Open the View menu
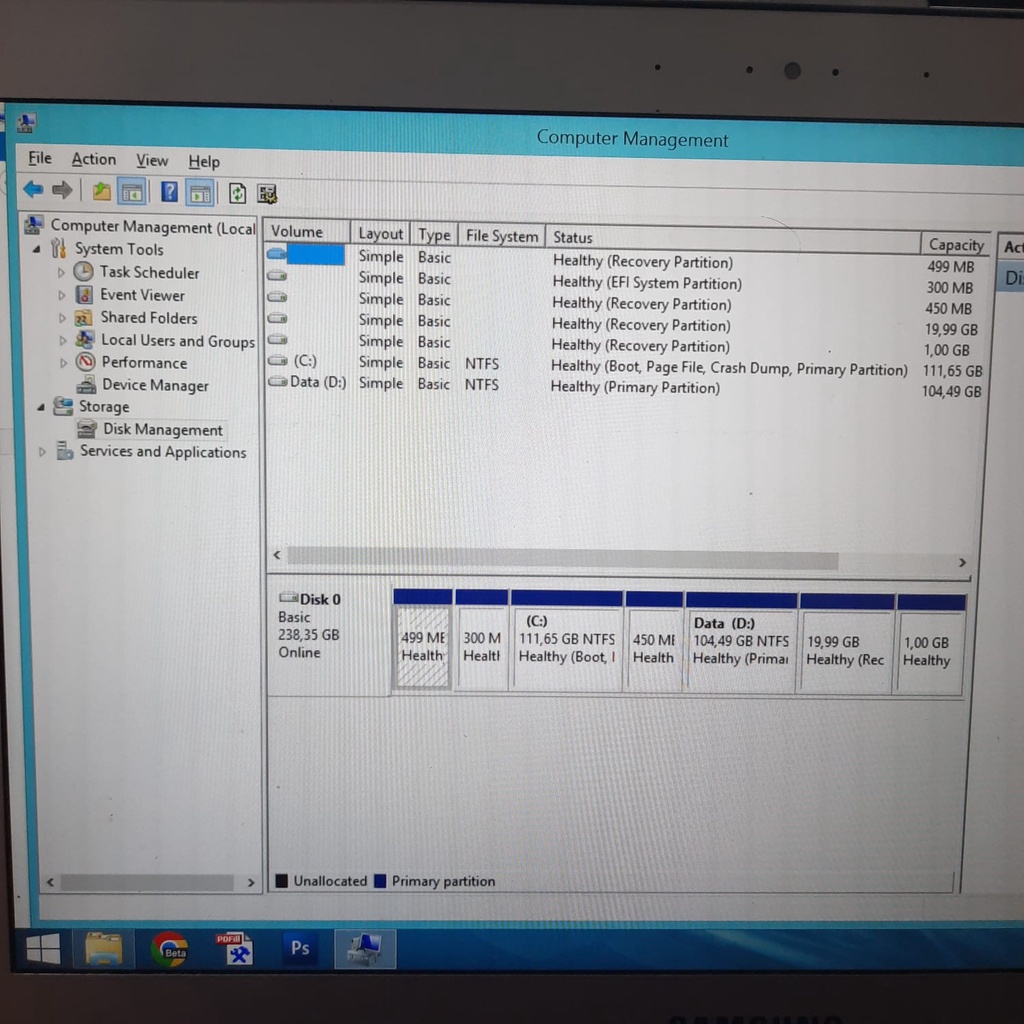Screen dimensions: 1024x1024 pos(152,161)
